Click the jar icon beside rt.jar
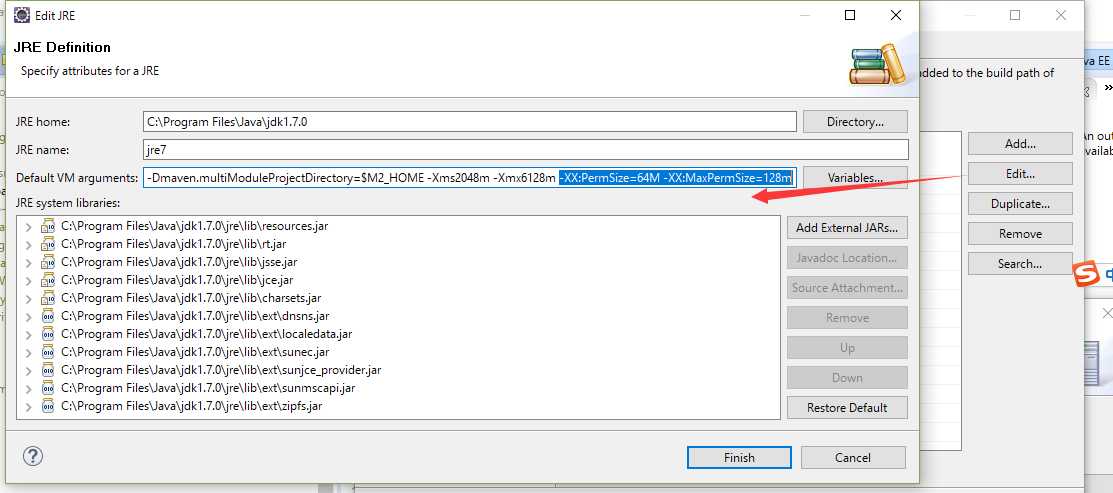Viewport: 1113px width, 493px height. pyautogui.click(x=48, y=244)
